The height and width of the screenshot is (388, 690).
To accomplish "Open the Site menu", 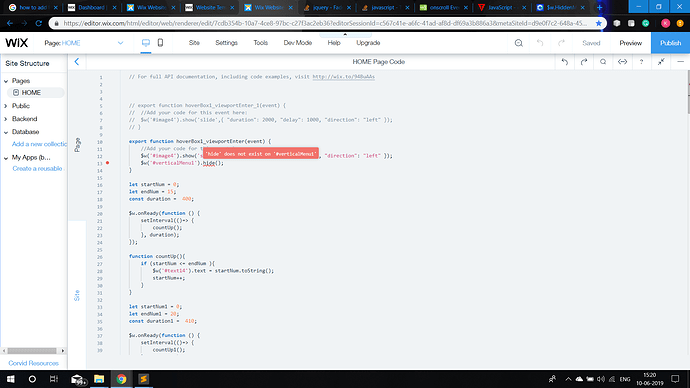I will [x=194, y=43].
